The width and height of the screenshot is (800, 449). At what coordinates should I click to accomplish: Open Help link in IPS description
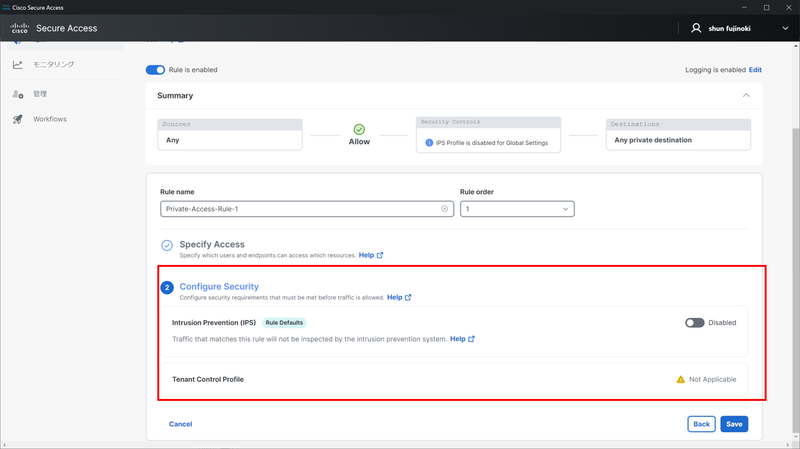462,339
